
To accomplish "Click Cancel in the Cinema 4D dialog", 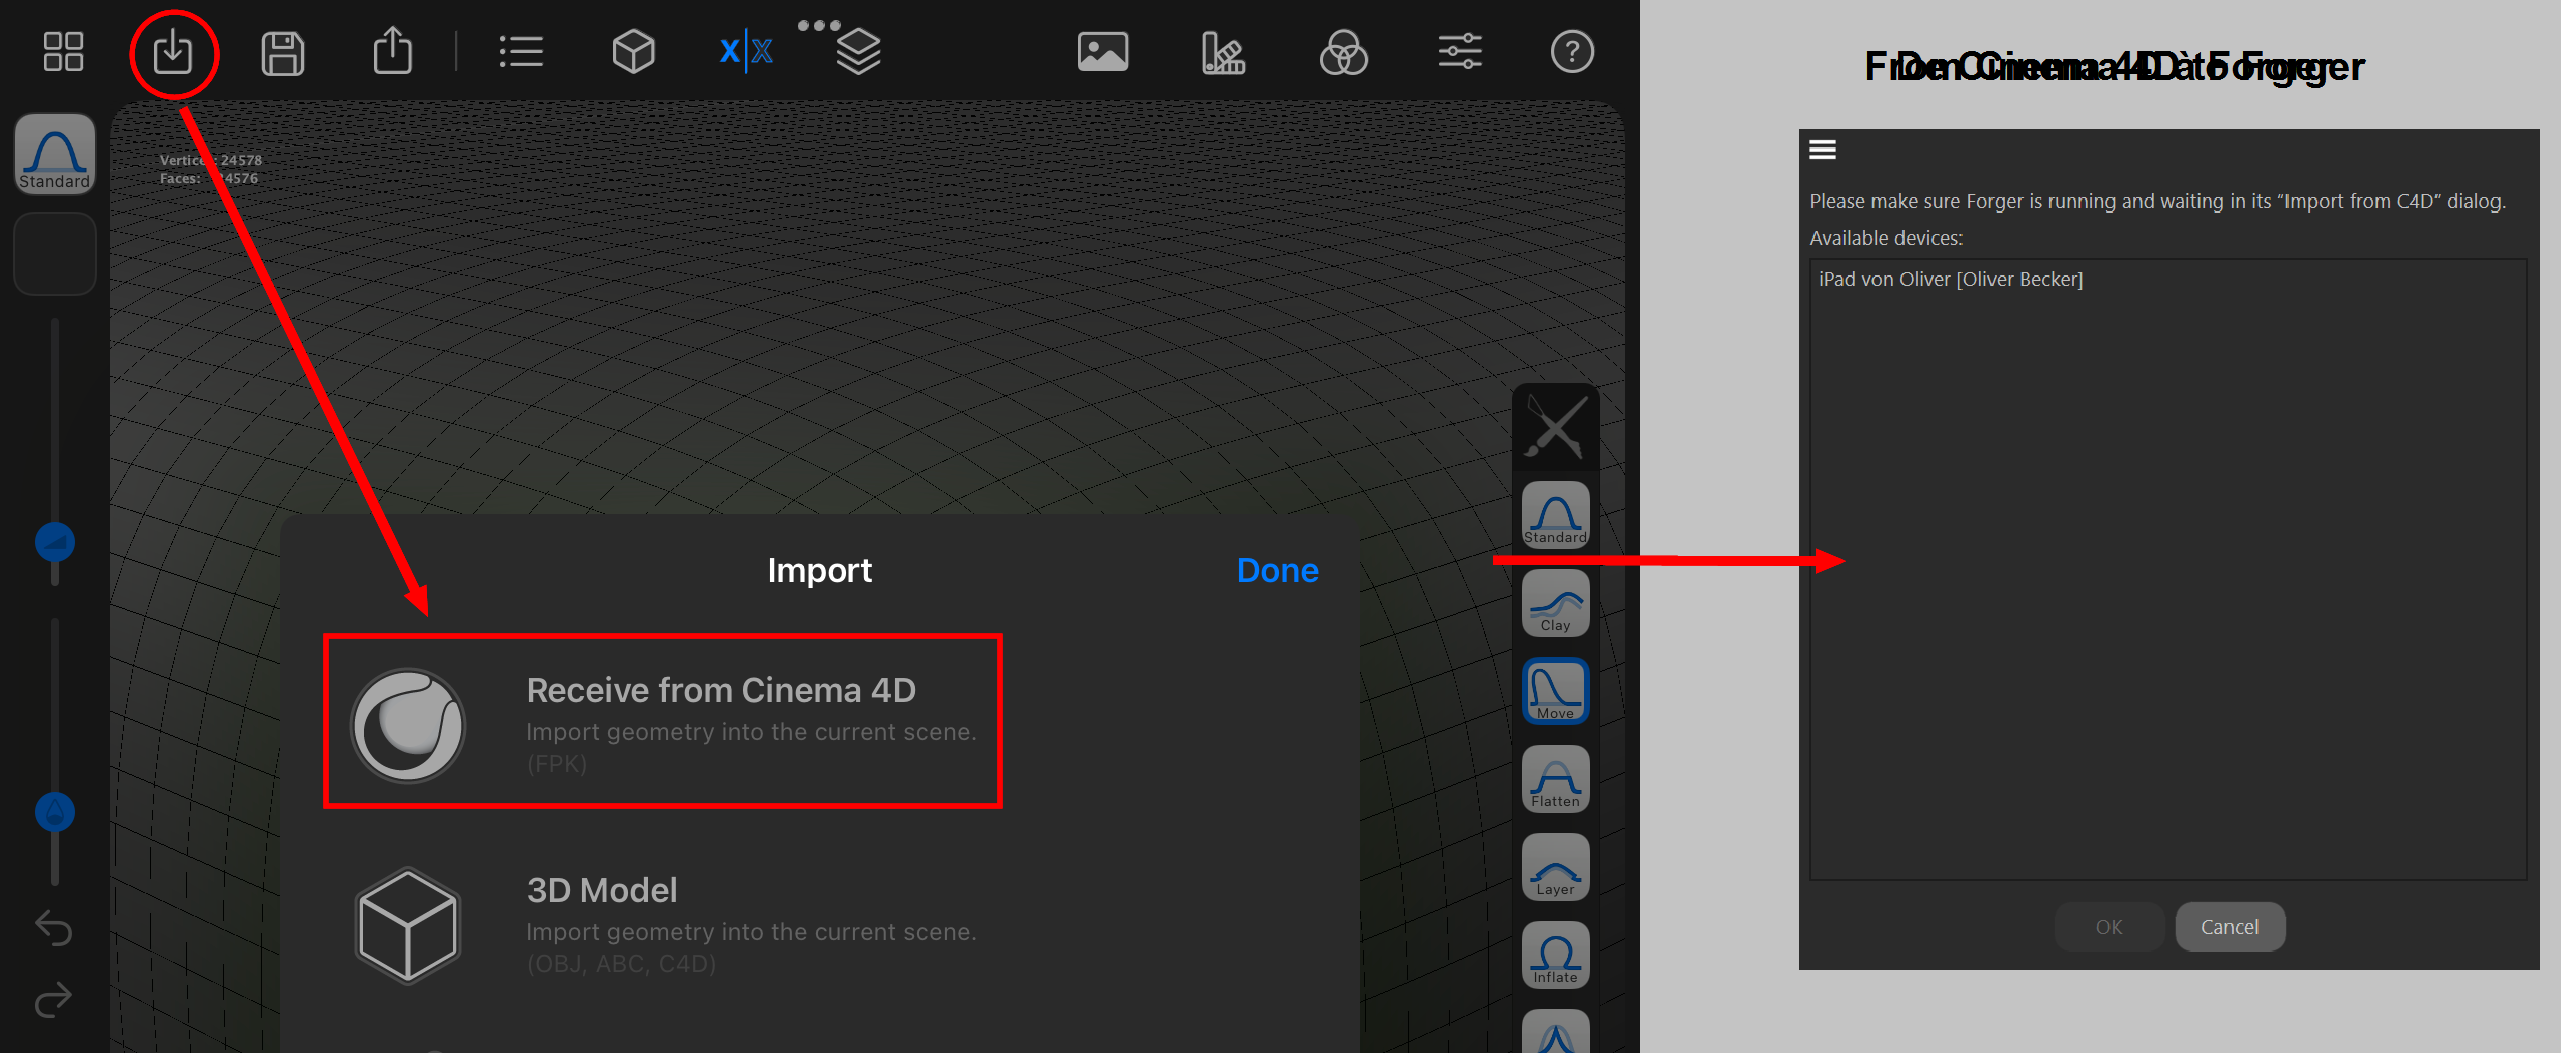I will (x=2230, y=927).
